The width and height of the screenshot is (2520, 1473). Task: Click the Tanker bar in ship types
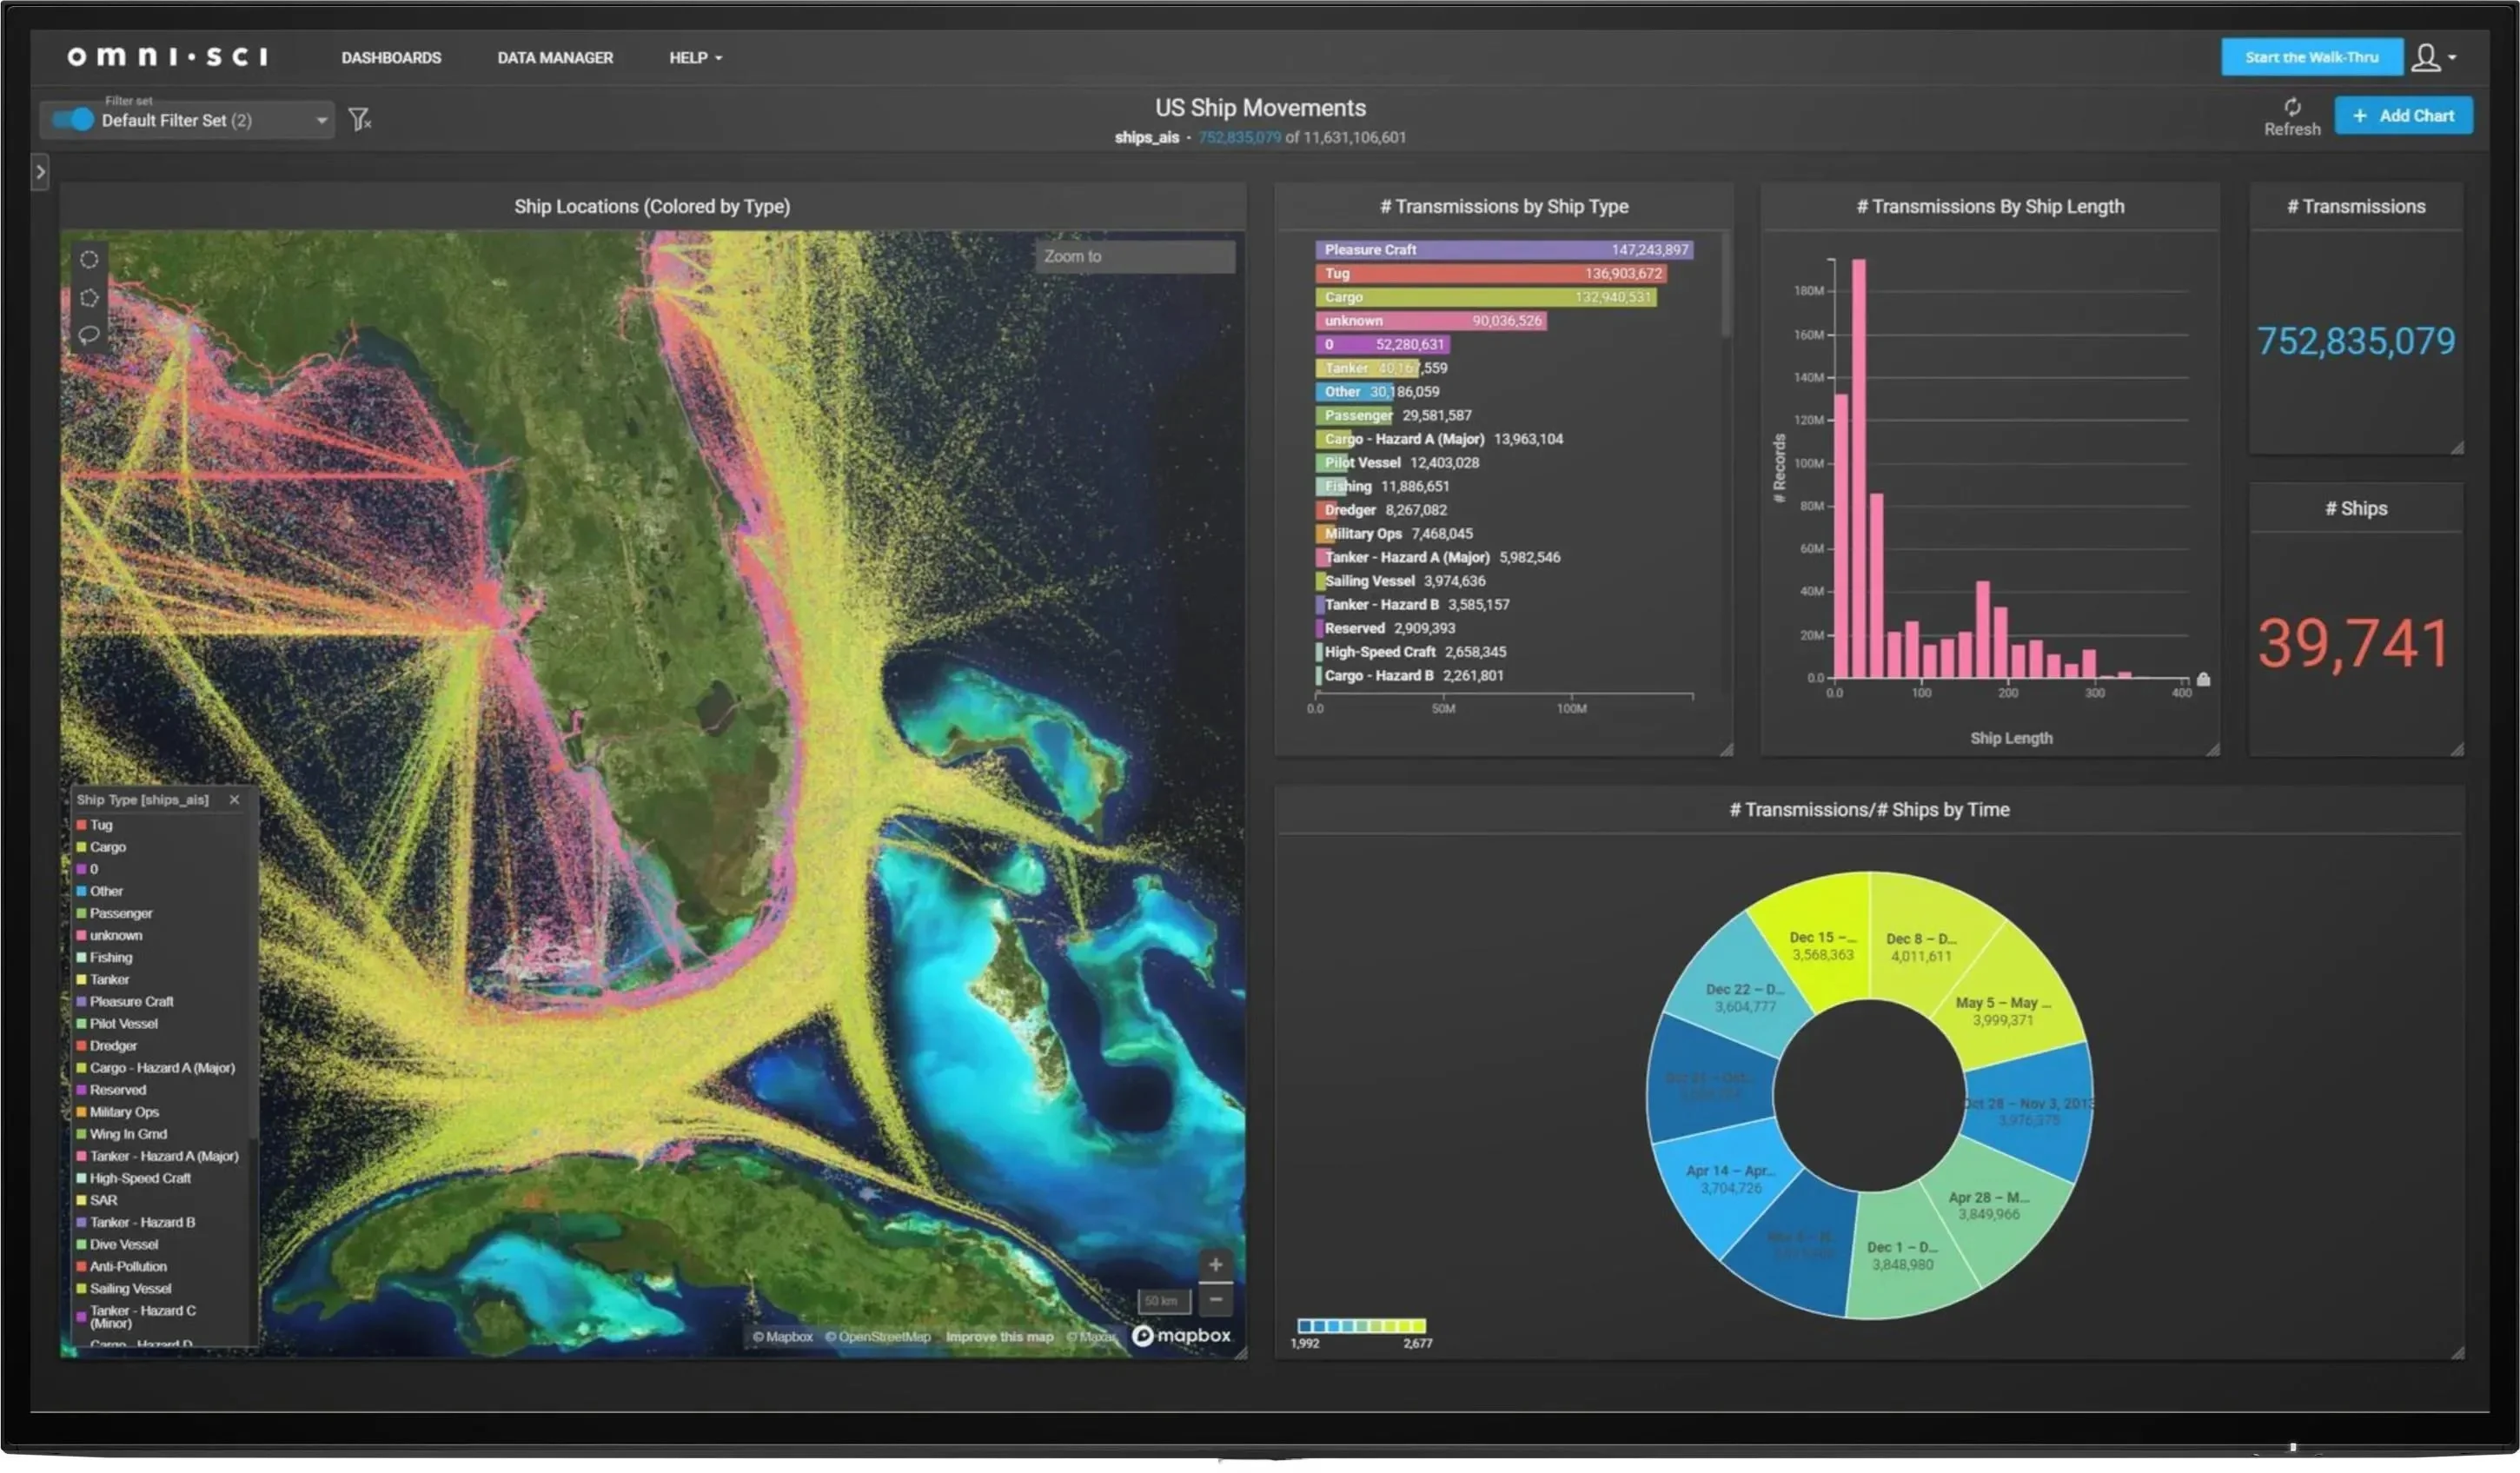(1367, 368)
